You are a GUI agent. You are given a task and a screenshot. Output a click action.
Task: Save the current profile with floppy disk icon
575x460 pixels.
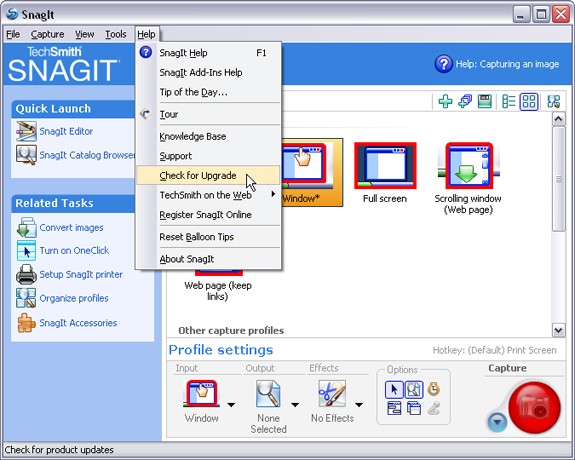(485, 102)
